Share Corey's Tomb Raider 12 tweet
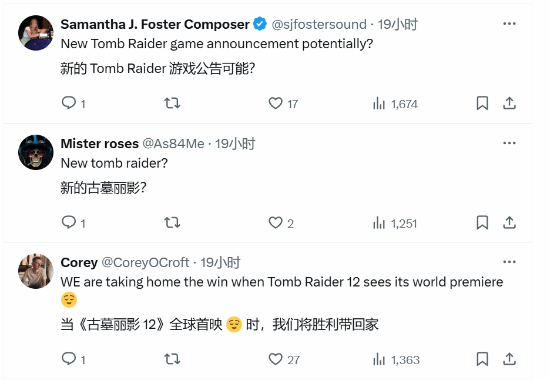 [509, 359]
